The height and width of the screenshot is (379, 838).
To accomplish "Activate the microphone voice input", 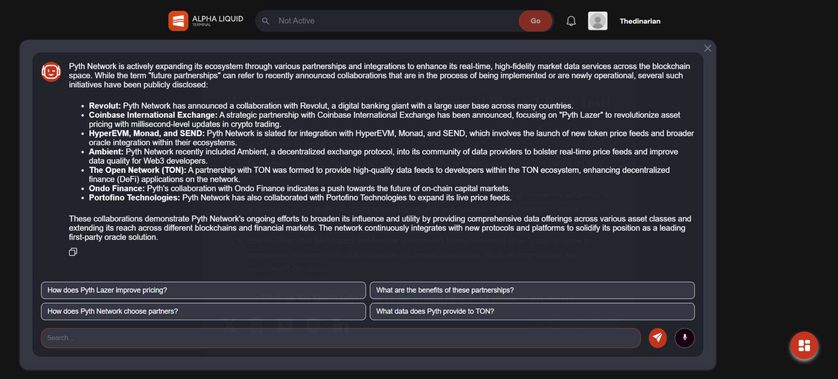I will click(685, 338).
